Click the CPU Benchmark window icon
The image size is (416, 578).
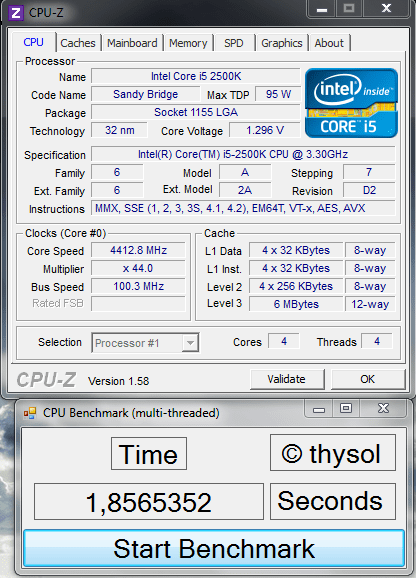(30, 413)
